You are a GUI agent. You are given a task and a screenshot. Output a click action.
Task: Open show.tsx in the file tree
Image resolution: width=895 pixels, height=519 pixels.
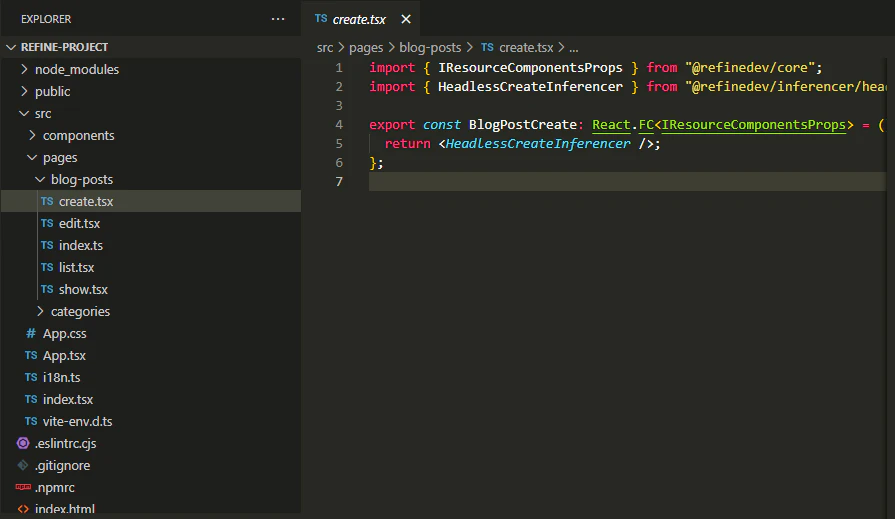tap(83, 290)
